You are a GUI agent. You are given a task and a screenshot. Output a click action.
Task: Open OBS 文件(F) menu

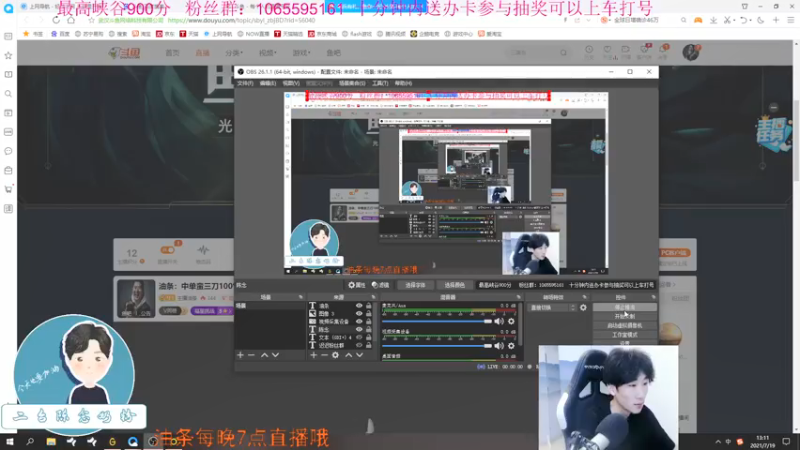pyautogui.click(x=245, y=83)
